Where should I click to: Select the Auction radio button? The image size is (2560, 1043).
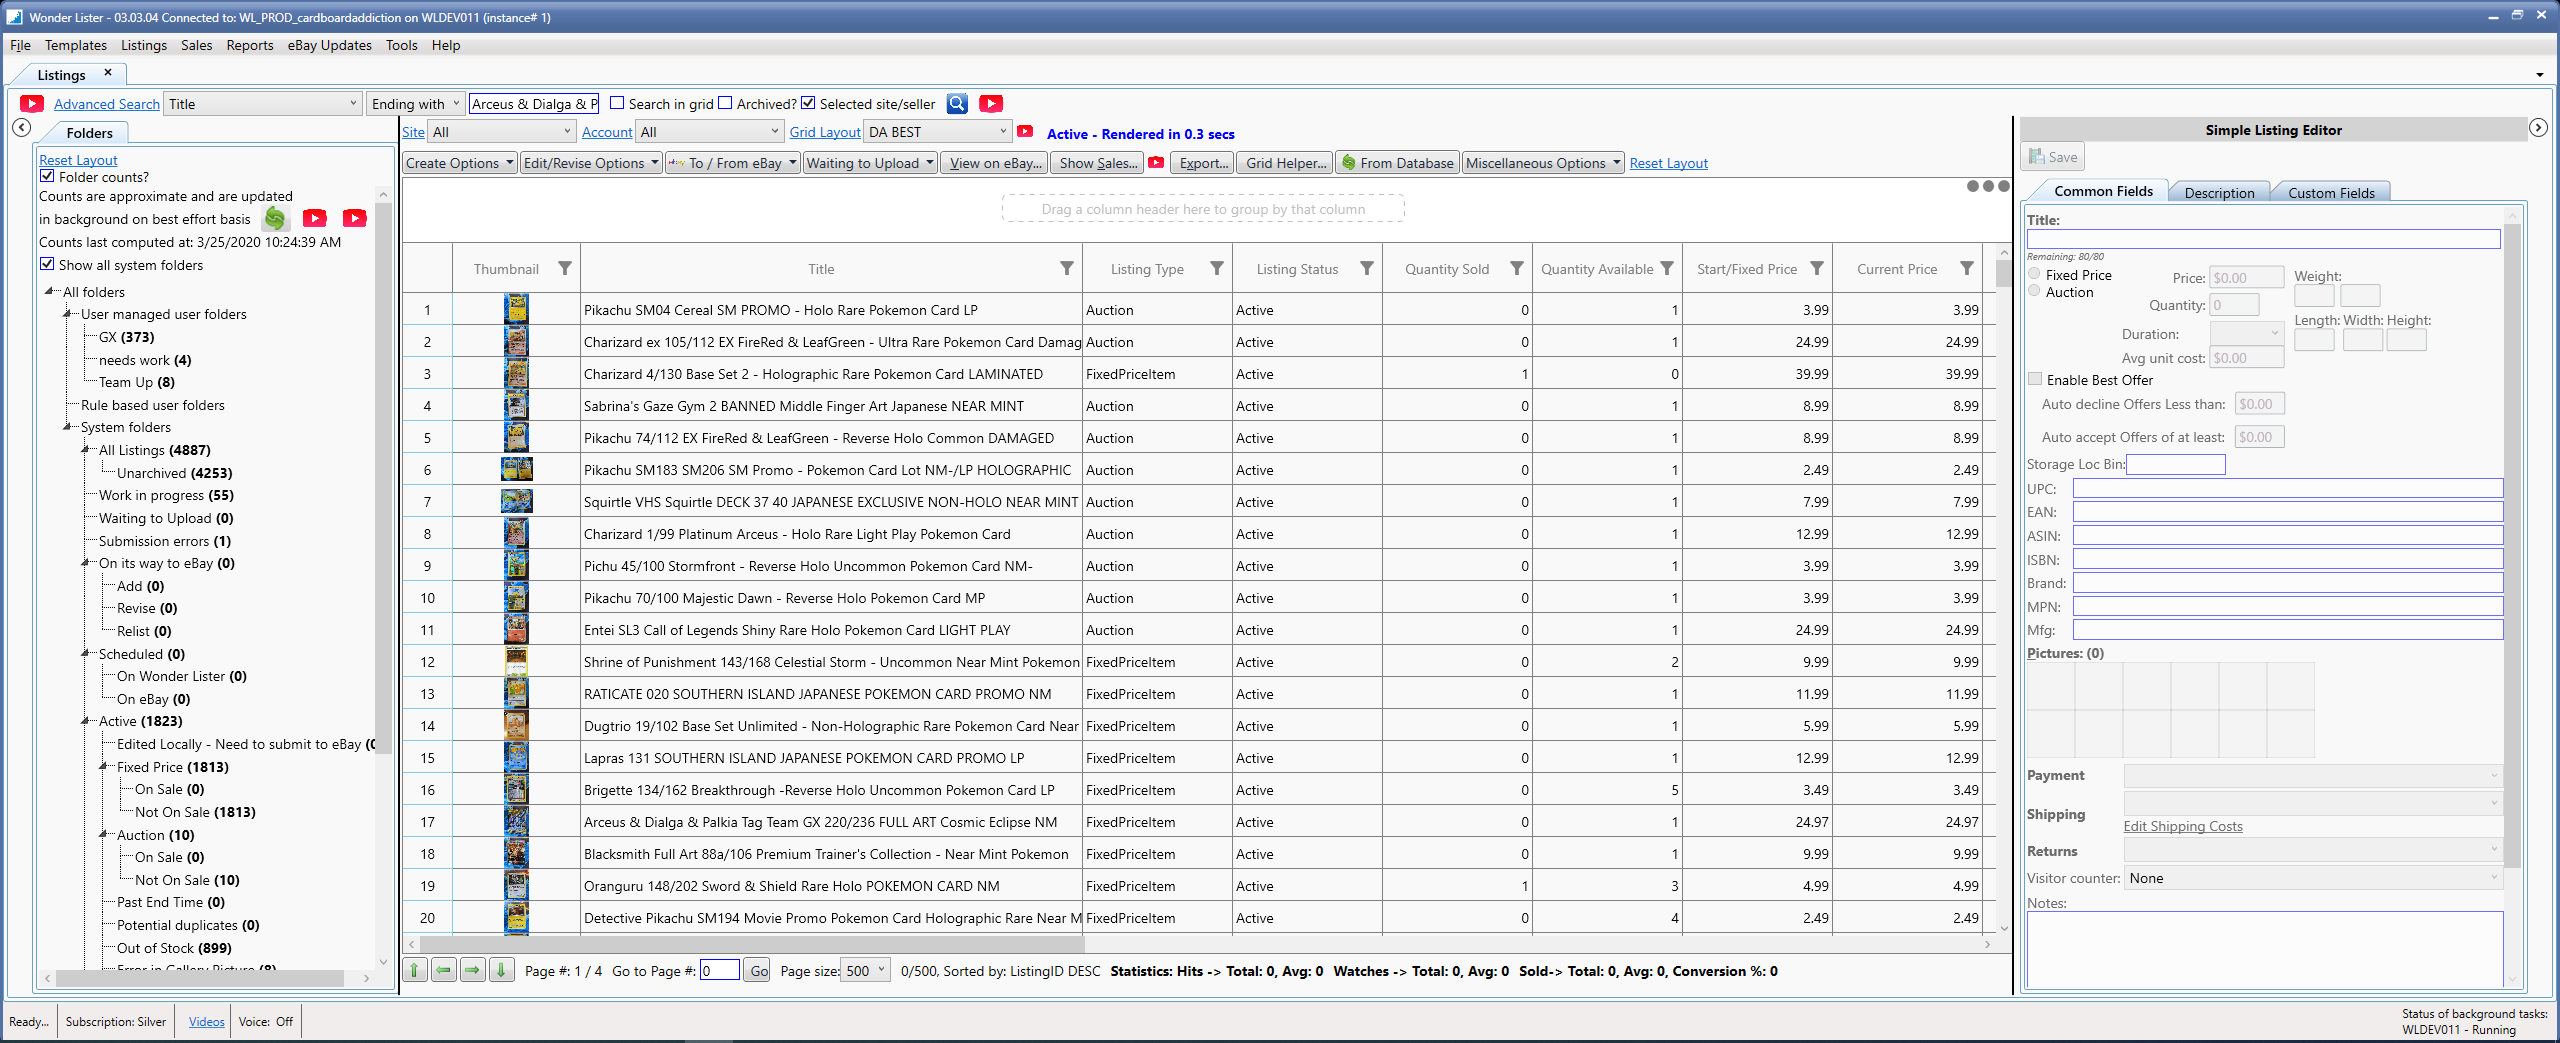click(2034, 291)
